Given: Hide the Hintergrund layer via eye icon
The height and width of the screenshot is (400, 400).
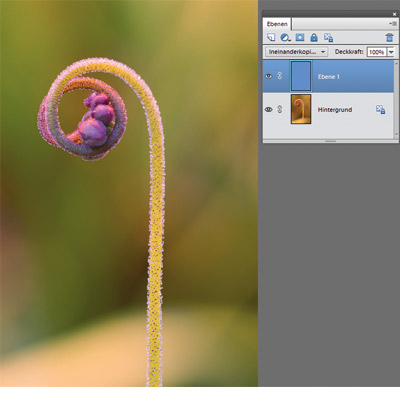Looking at the screenshot, I should click(268, 109).
